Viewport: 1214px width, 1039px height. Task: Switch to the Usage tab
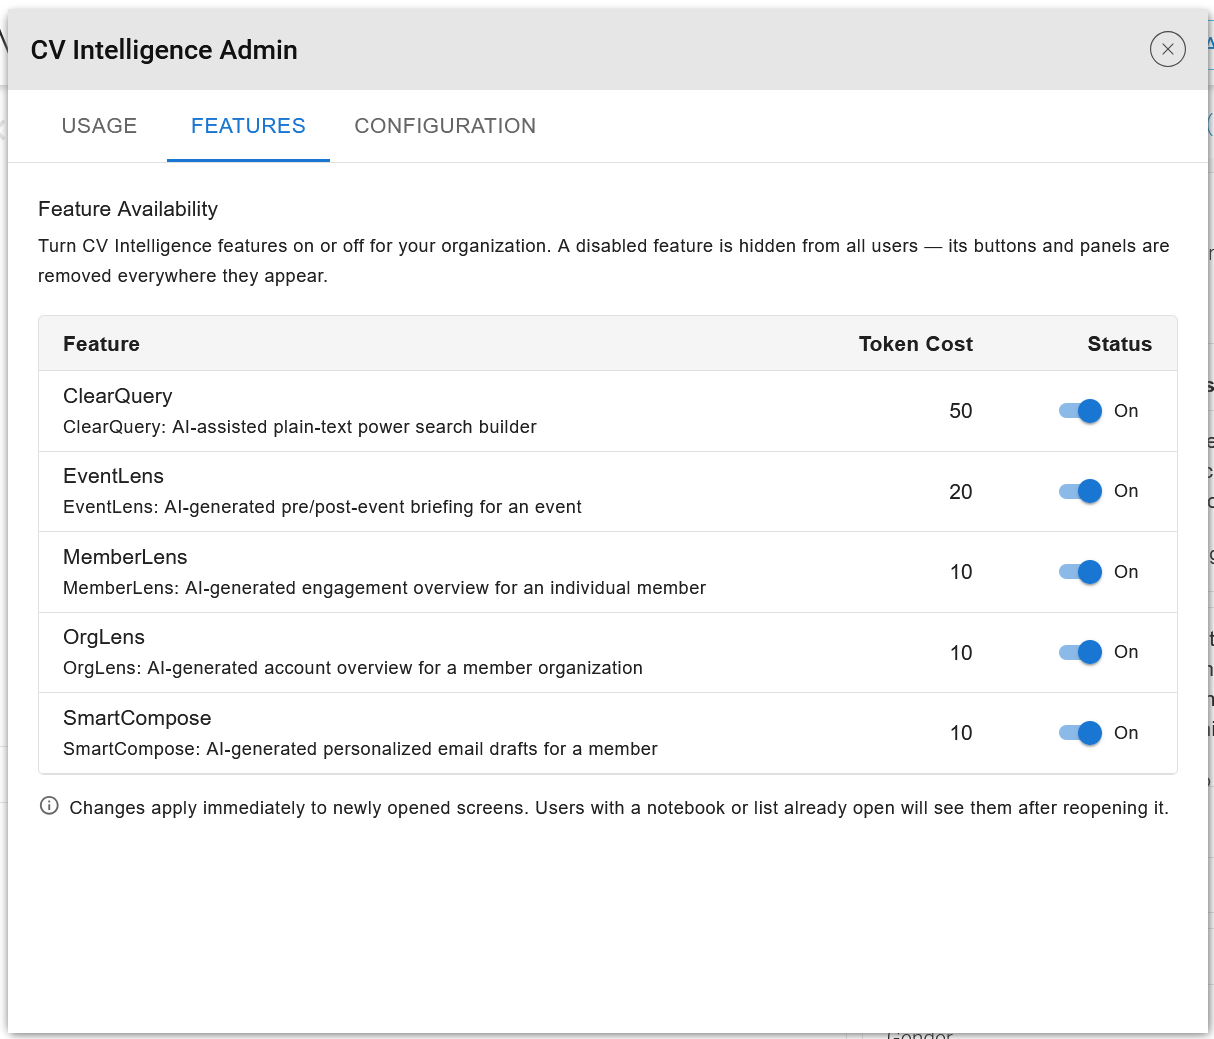click(x=99, y=126)
